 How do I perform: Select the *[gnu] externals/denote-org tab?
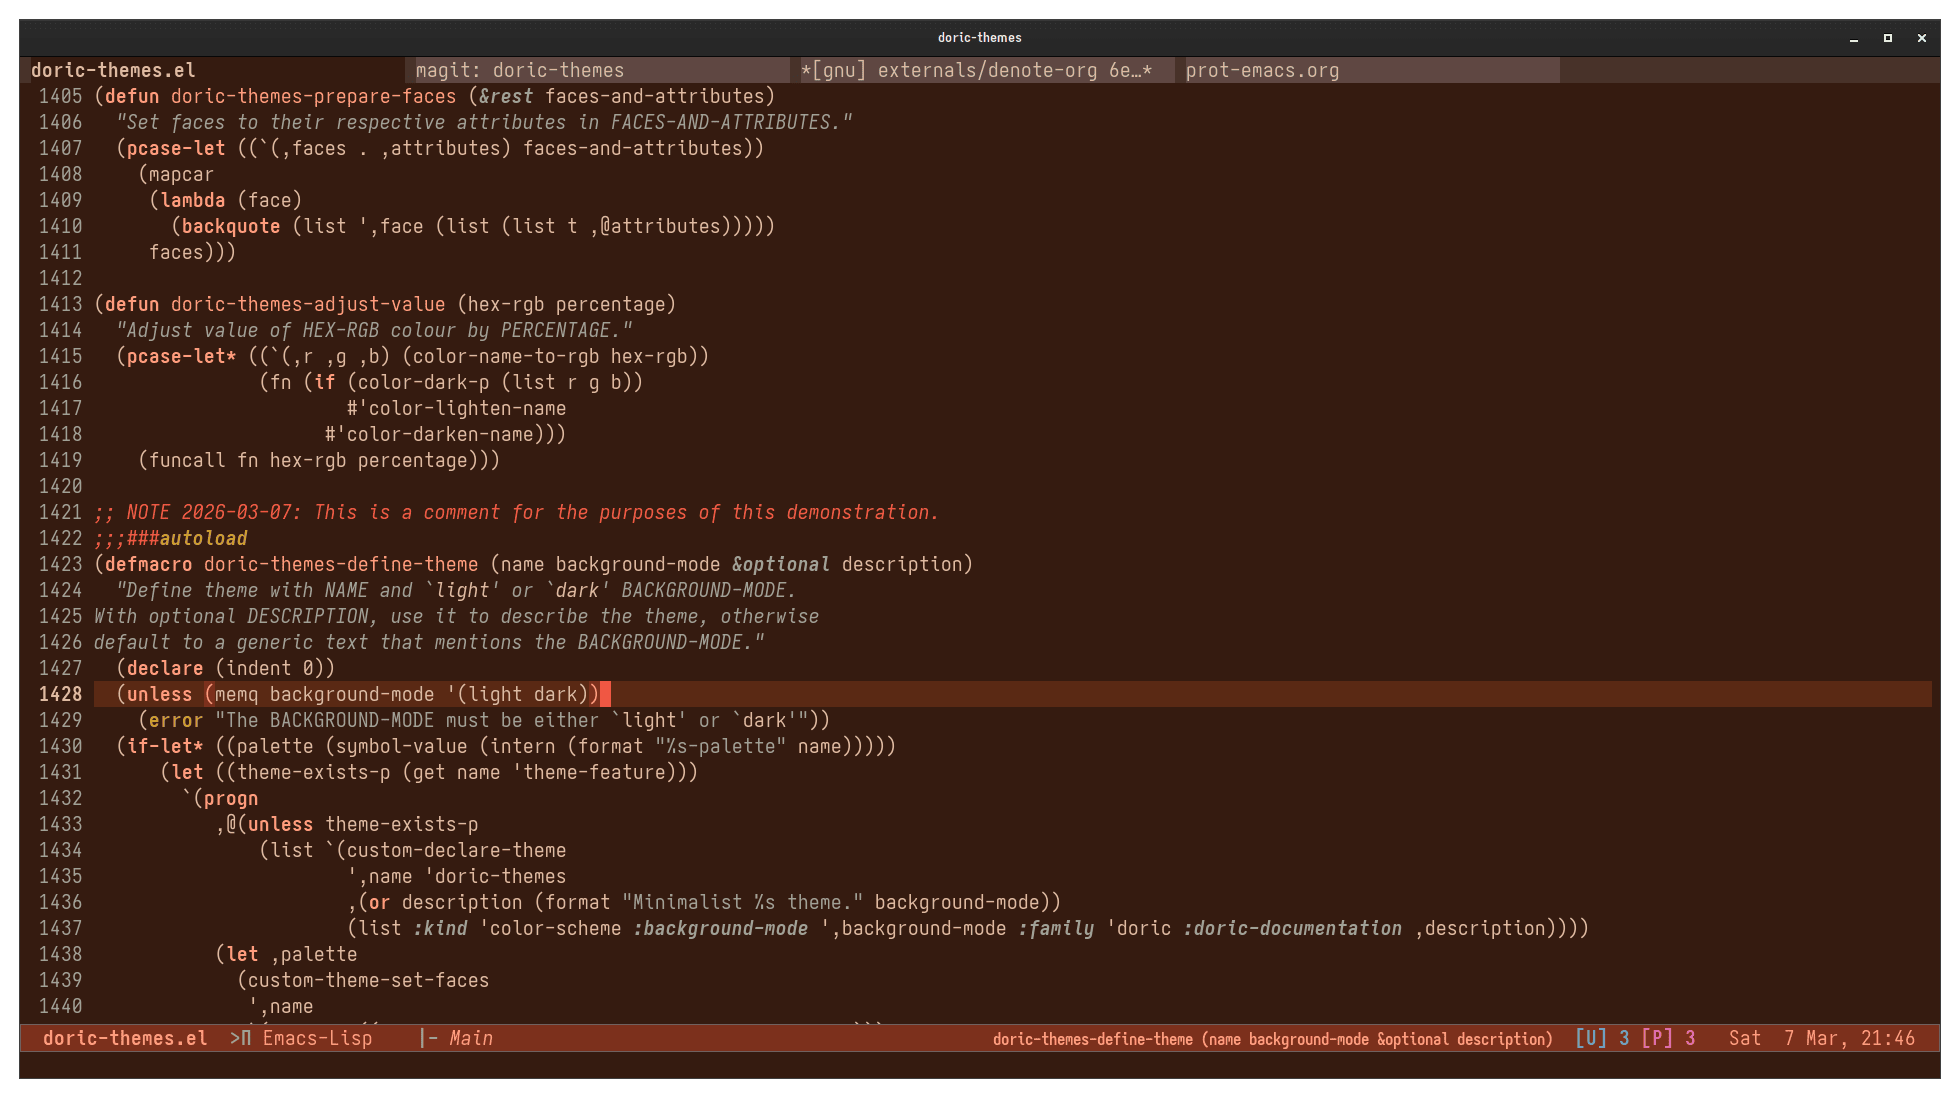[976, 70]
